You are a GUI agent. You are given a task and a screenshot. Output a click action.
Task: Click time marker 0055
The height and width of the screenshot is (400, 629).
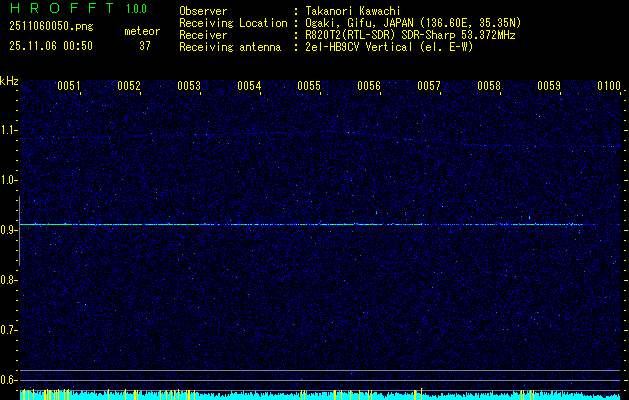pos(309,86)
